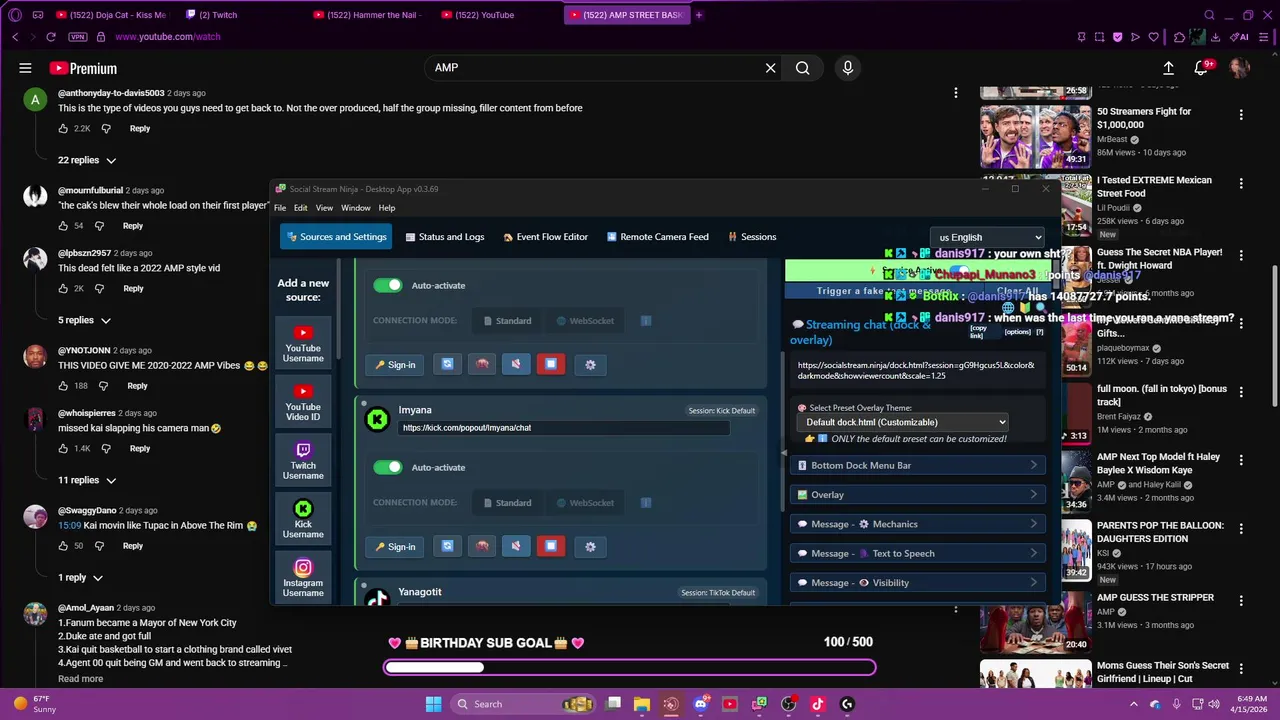Image resolution: width=1280 pixels, height=720 pixels.
Task: Open gear settings in source above Imyana
Action: [590, 364]
